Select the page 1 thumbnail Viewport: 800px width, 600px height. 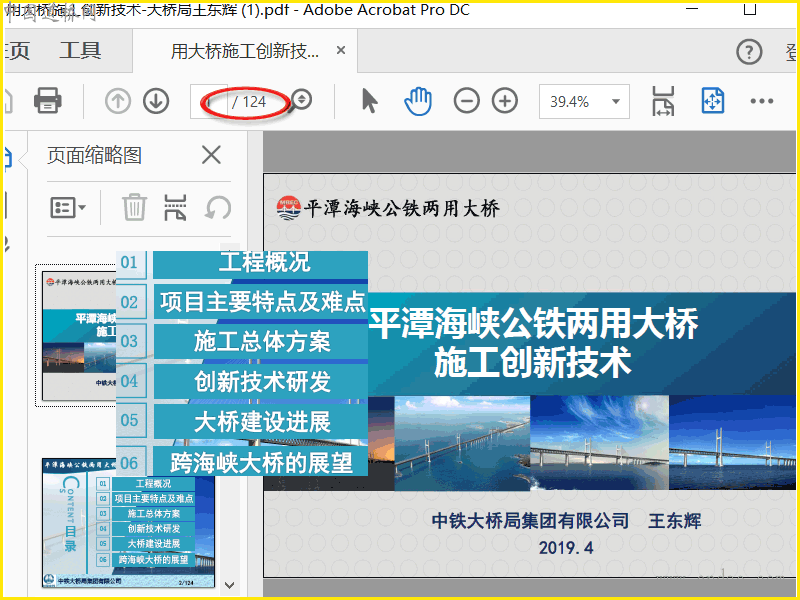(x=79, y=336)
